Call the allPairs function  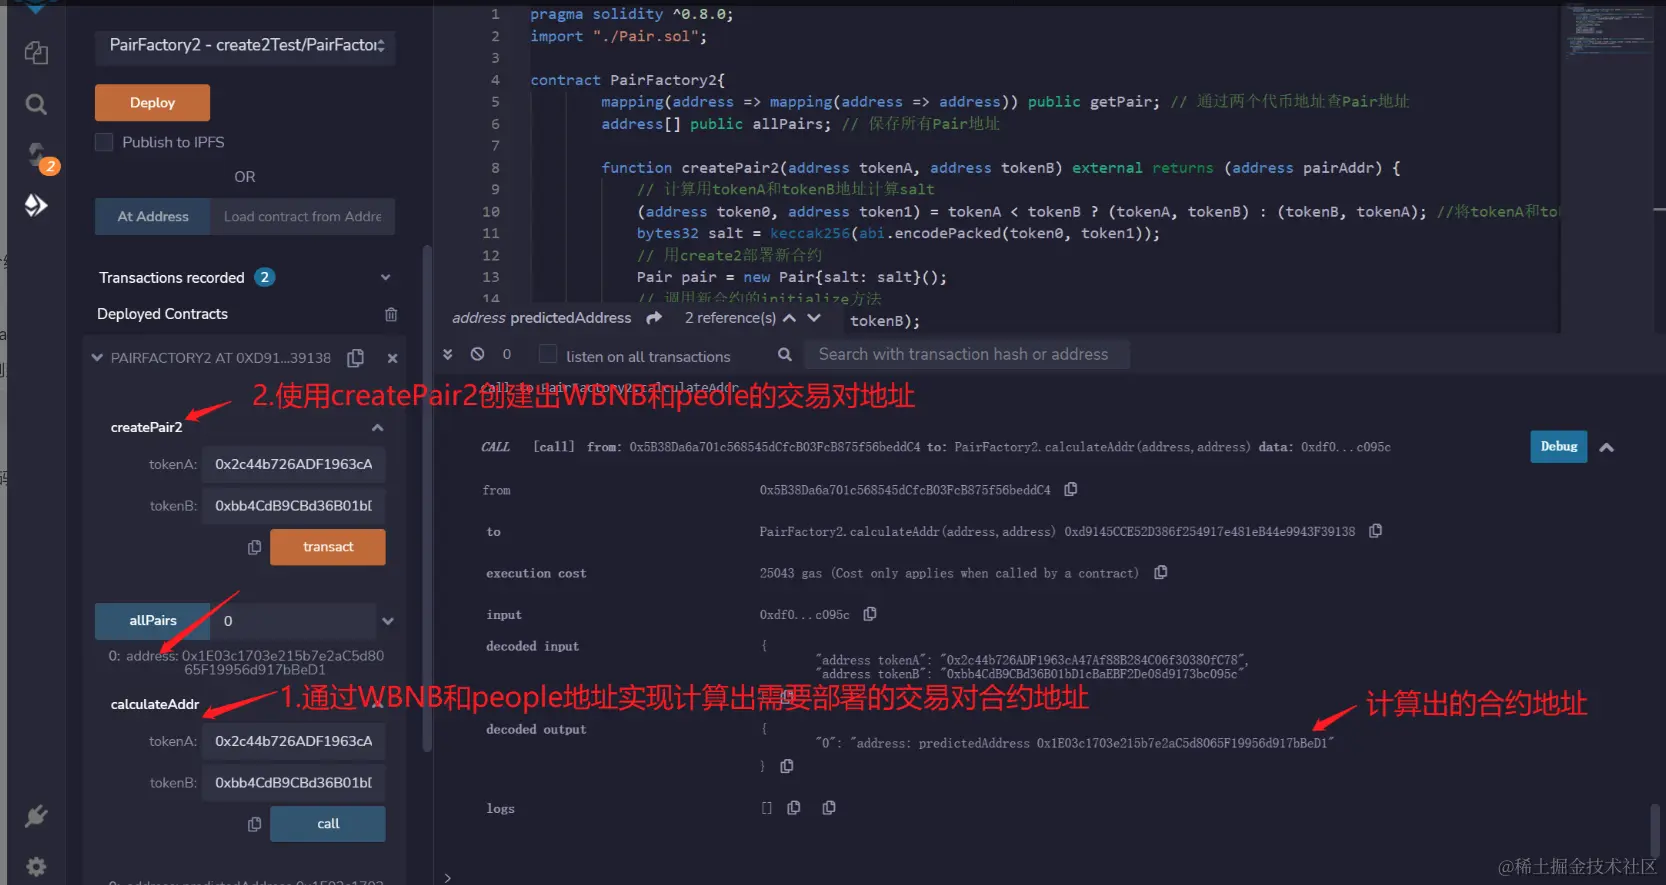click(153, 621)
